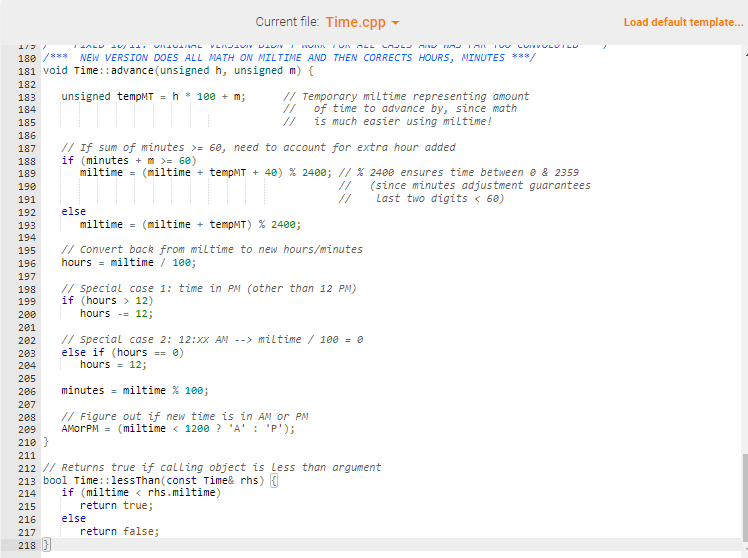Click 'return false;' statement
Screen dimensions: 748x558
(x=119, y=531)
